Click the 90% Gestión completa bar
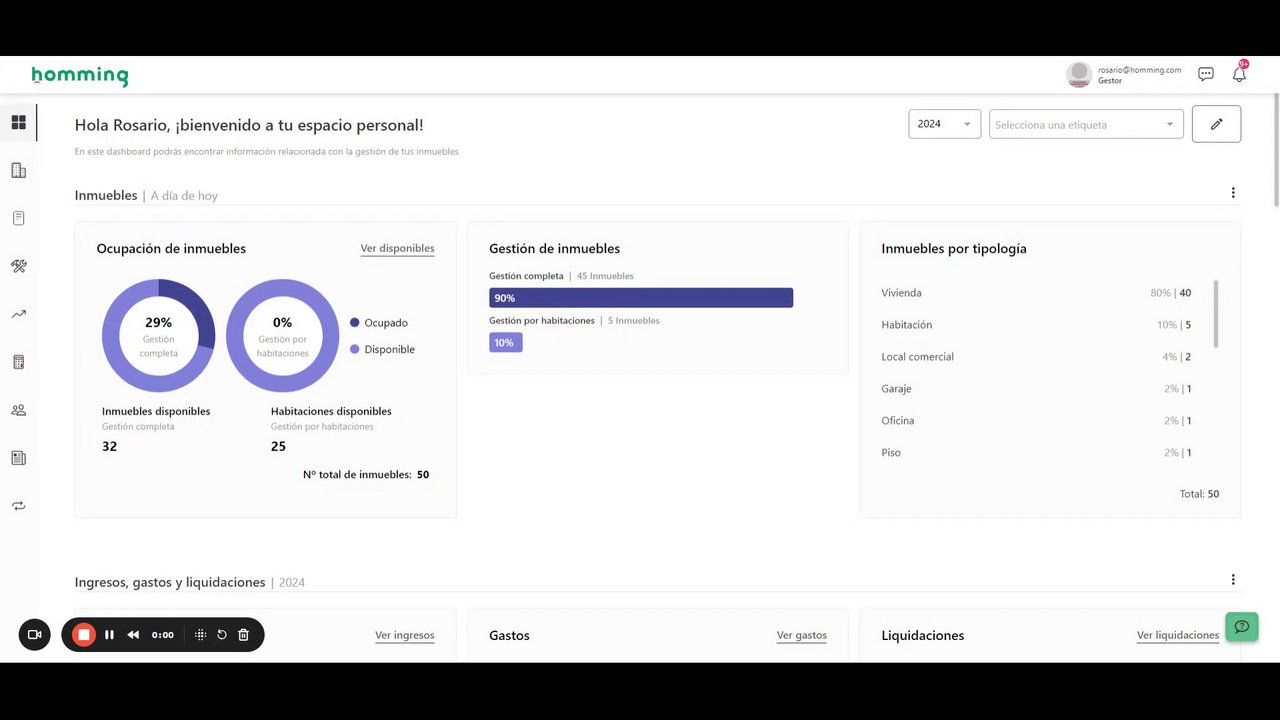The width and height of the screenshot is (1280, 720). (x=641, y=298)
